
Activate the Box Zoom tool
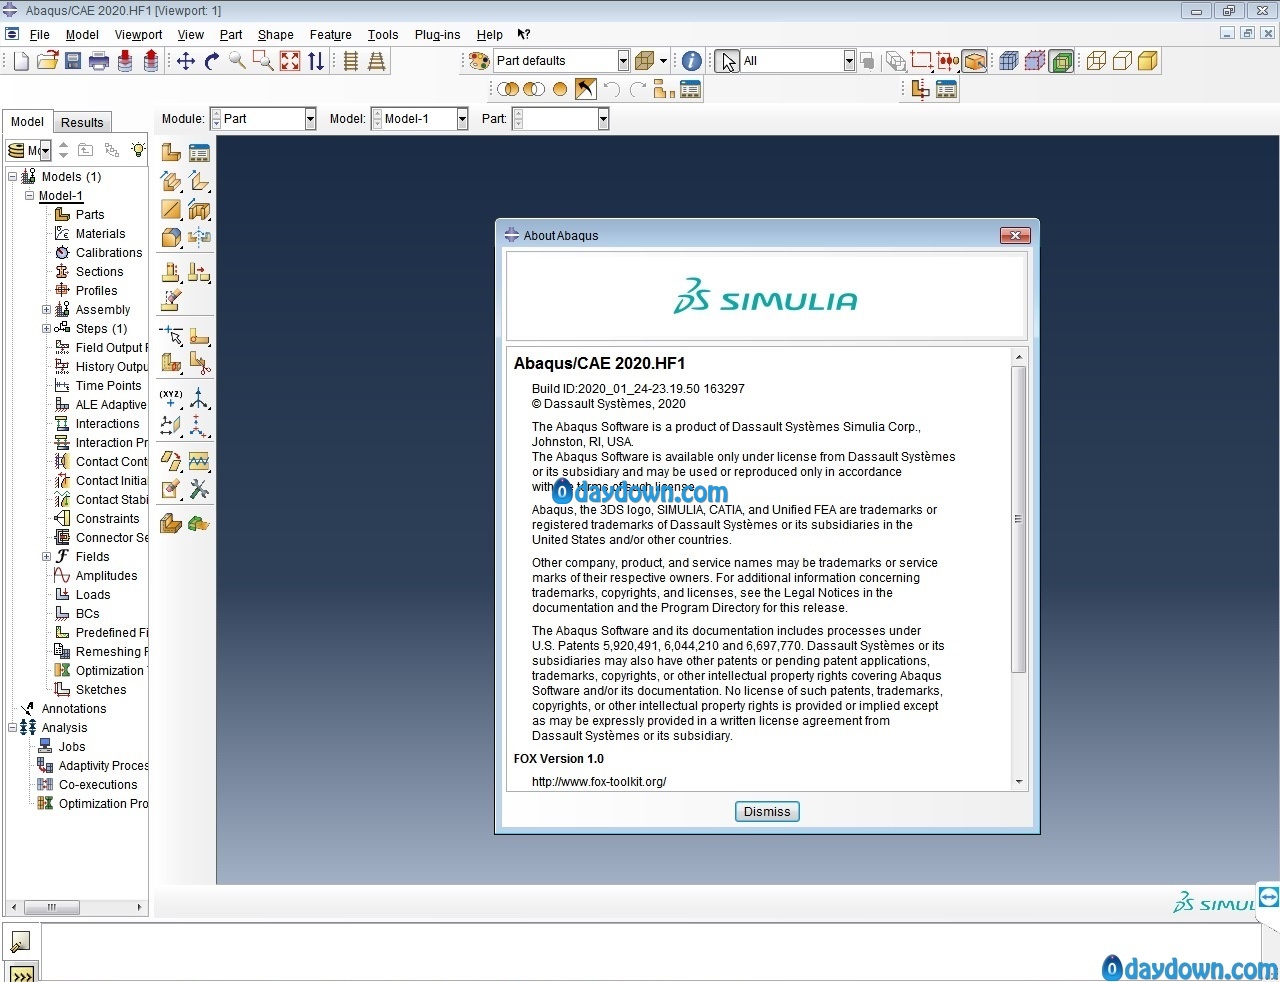[264, 61]
